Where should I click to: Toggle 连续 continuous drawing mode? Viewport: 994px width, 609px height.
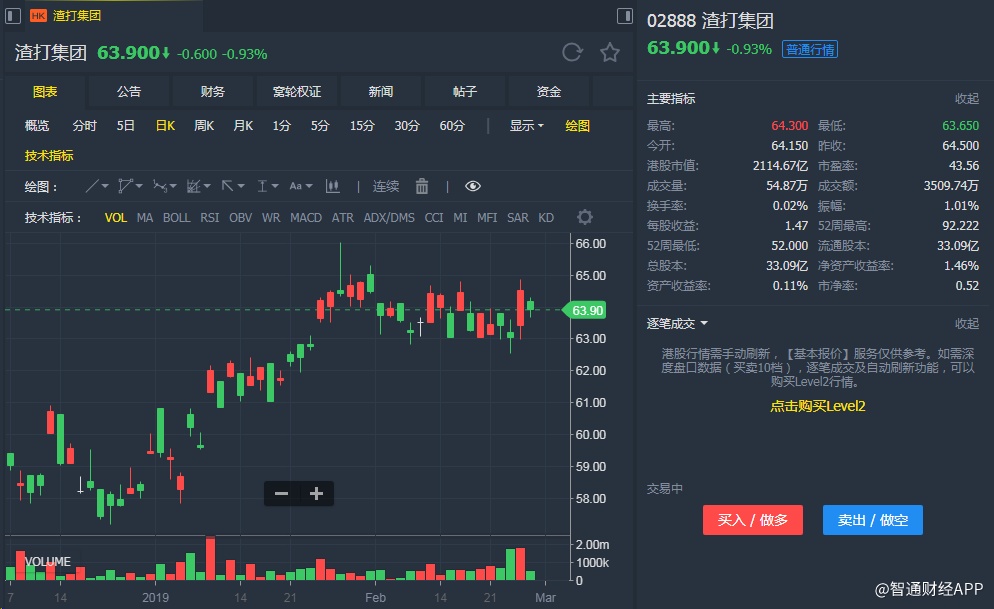pos(386,186)
